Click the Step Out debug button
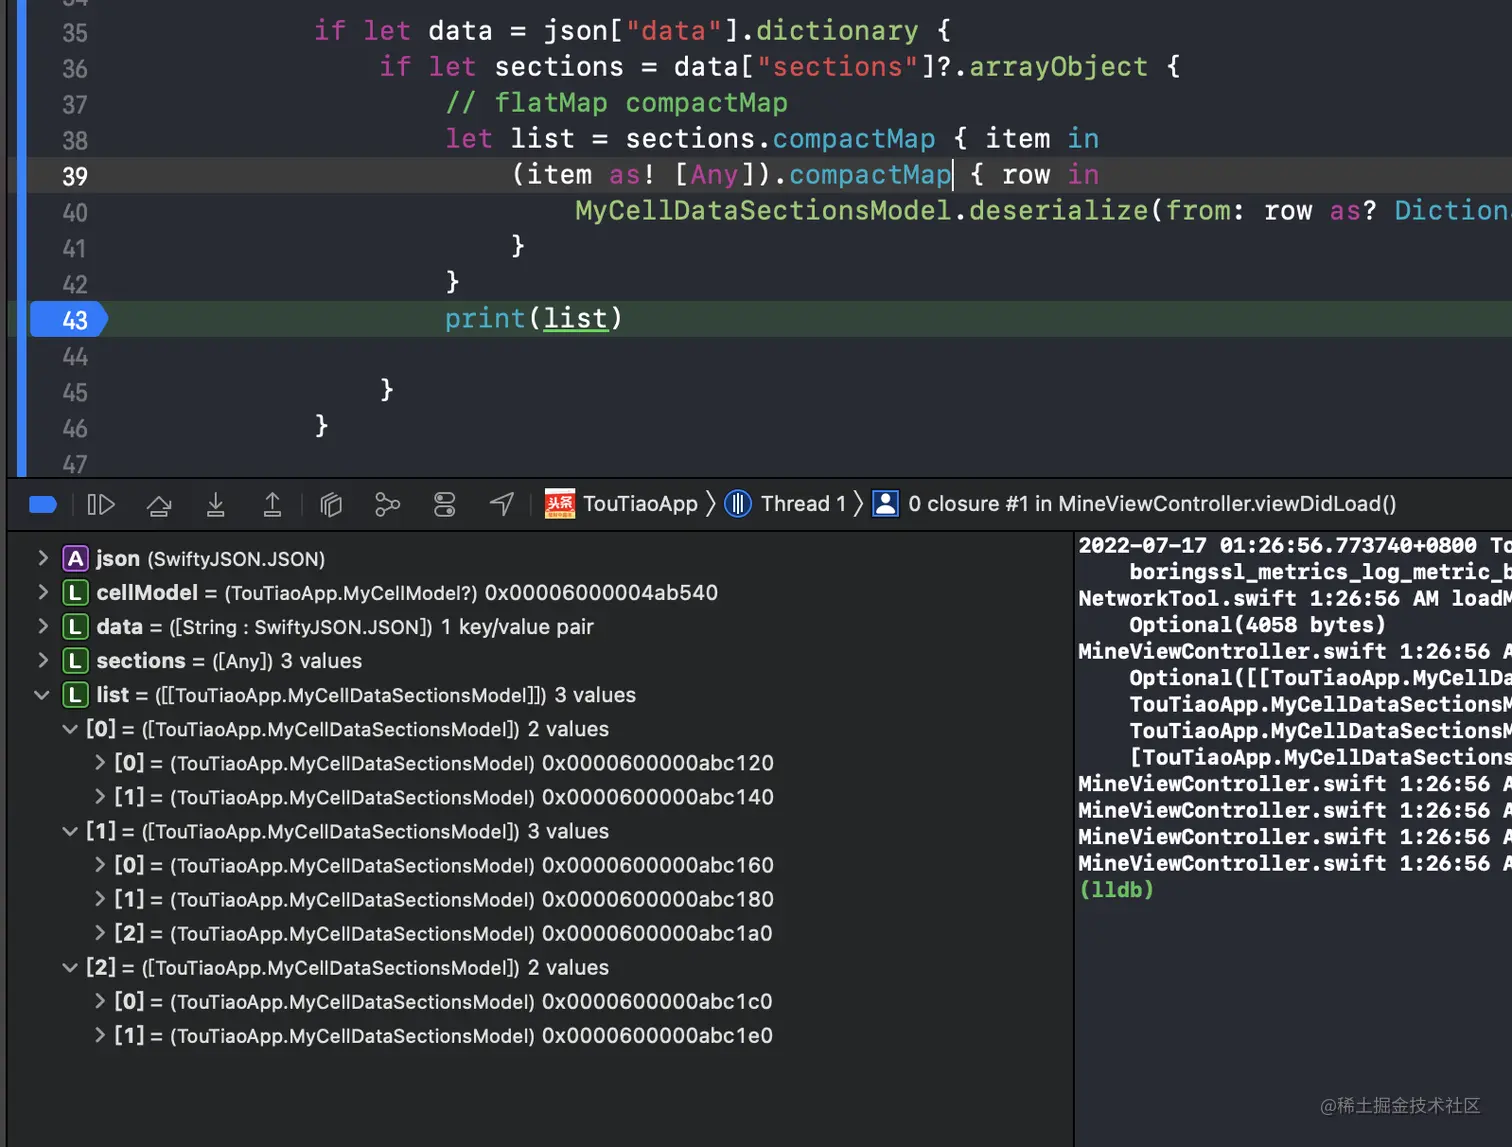 (272, 504)
